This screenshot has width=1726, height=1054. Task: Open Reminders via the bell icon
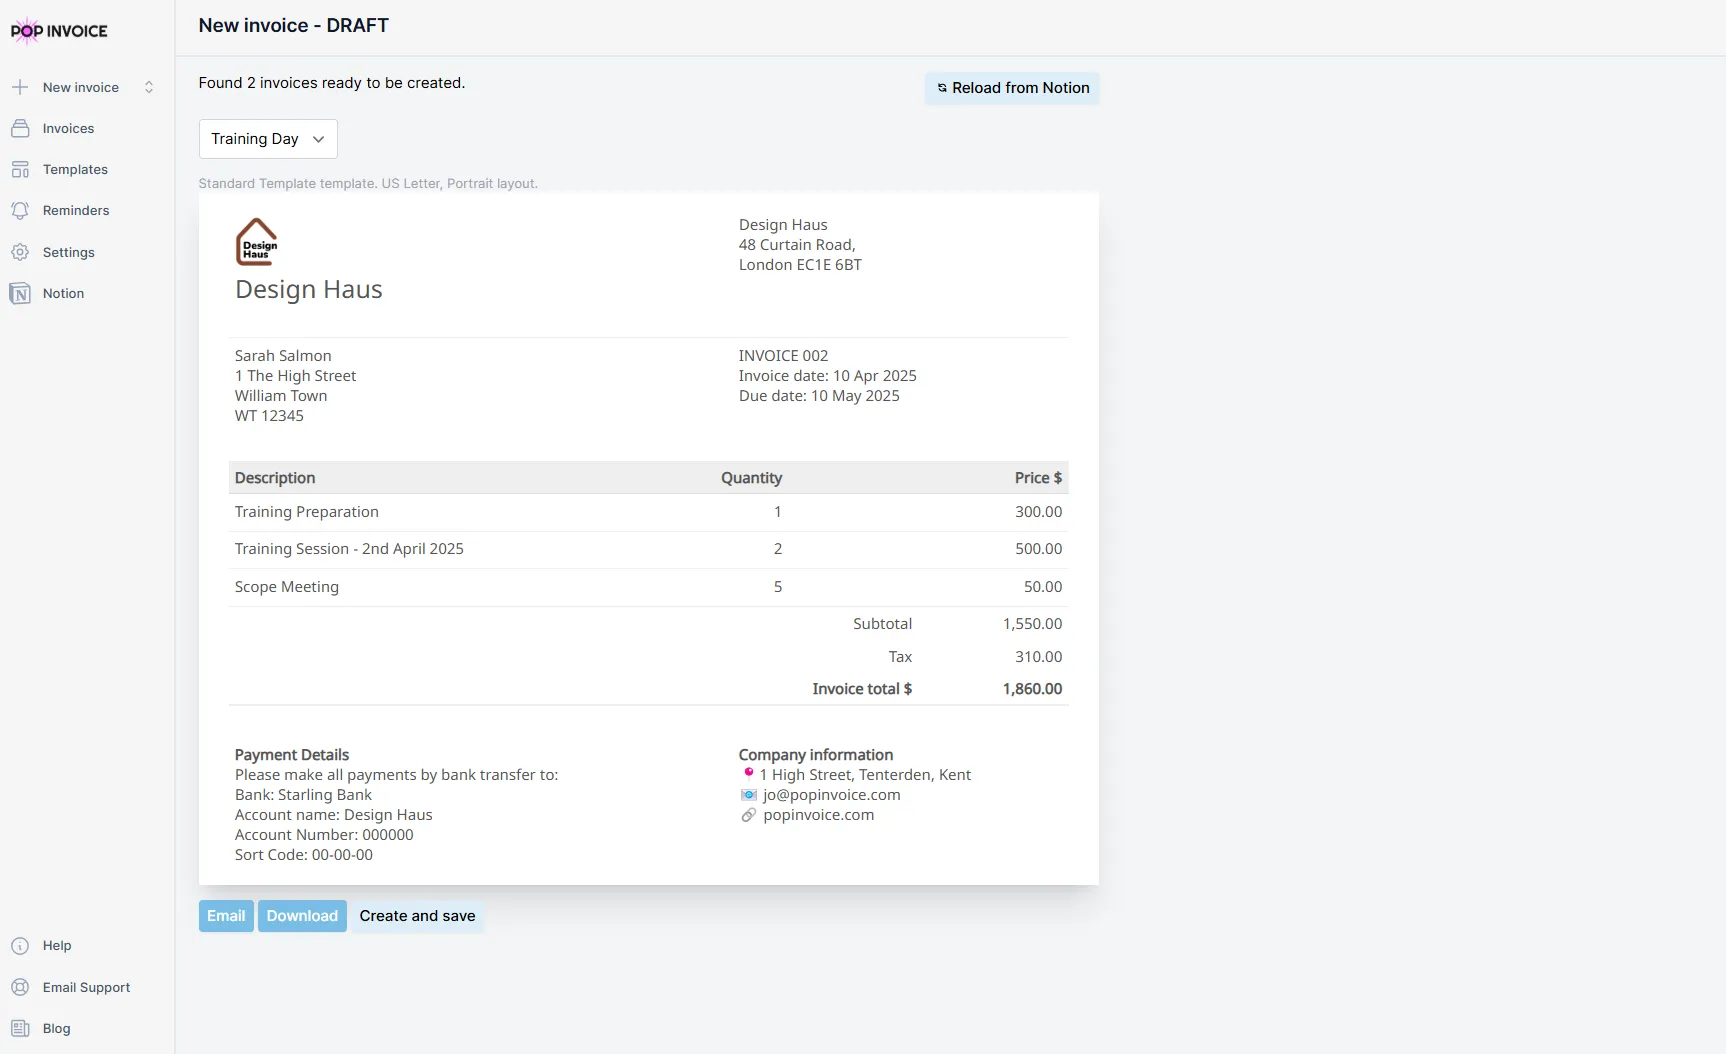pos(21,210)
